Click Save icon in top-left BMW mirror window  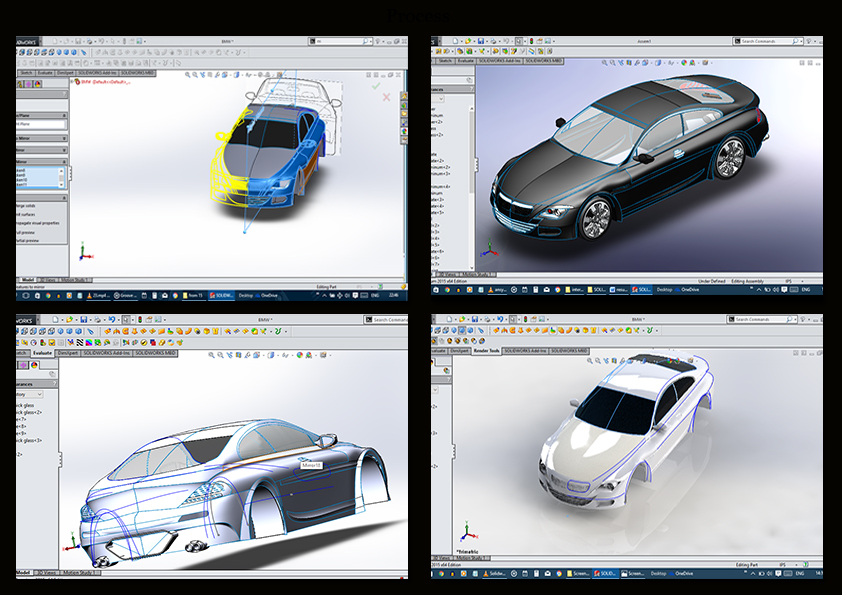[x=78, y=41]
